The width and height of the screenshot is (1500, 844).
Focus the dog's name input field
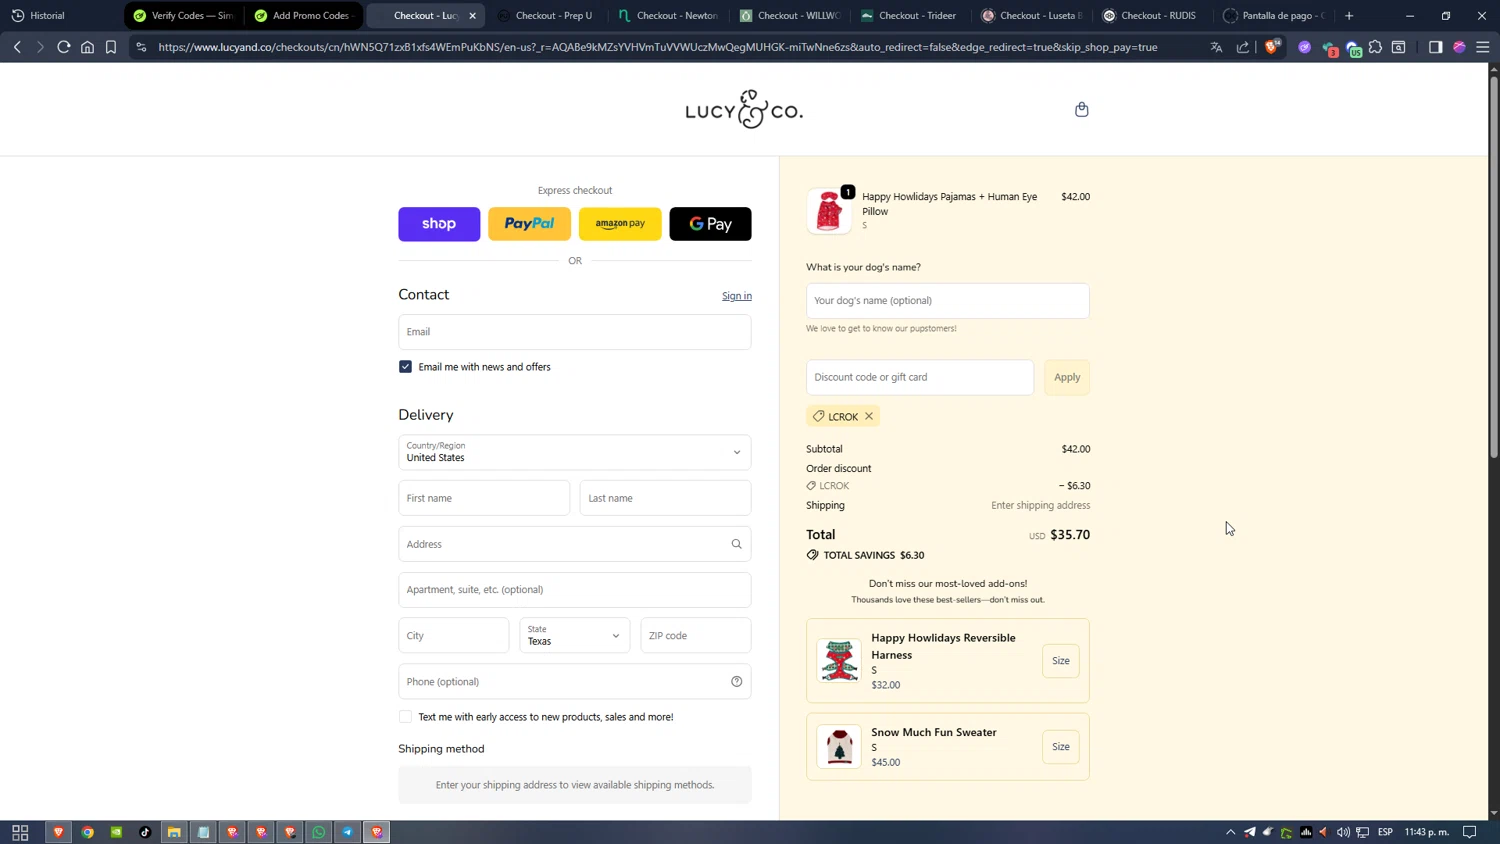948,301
